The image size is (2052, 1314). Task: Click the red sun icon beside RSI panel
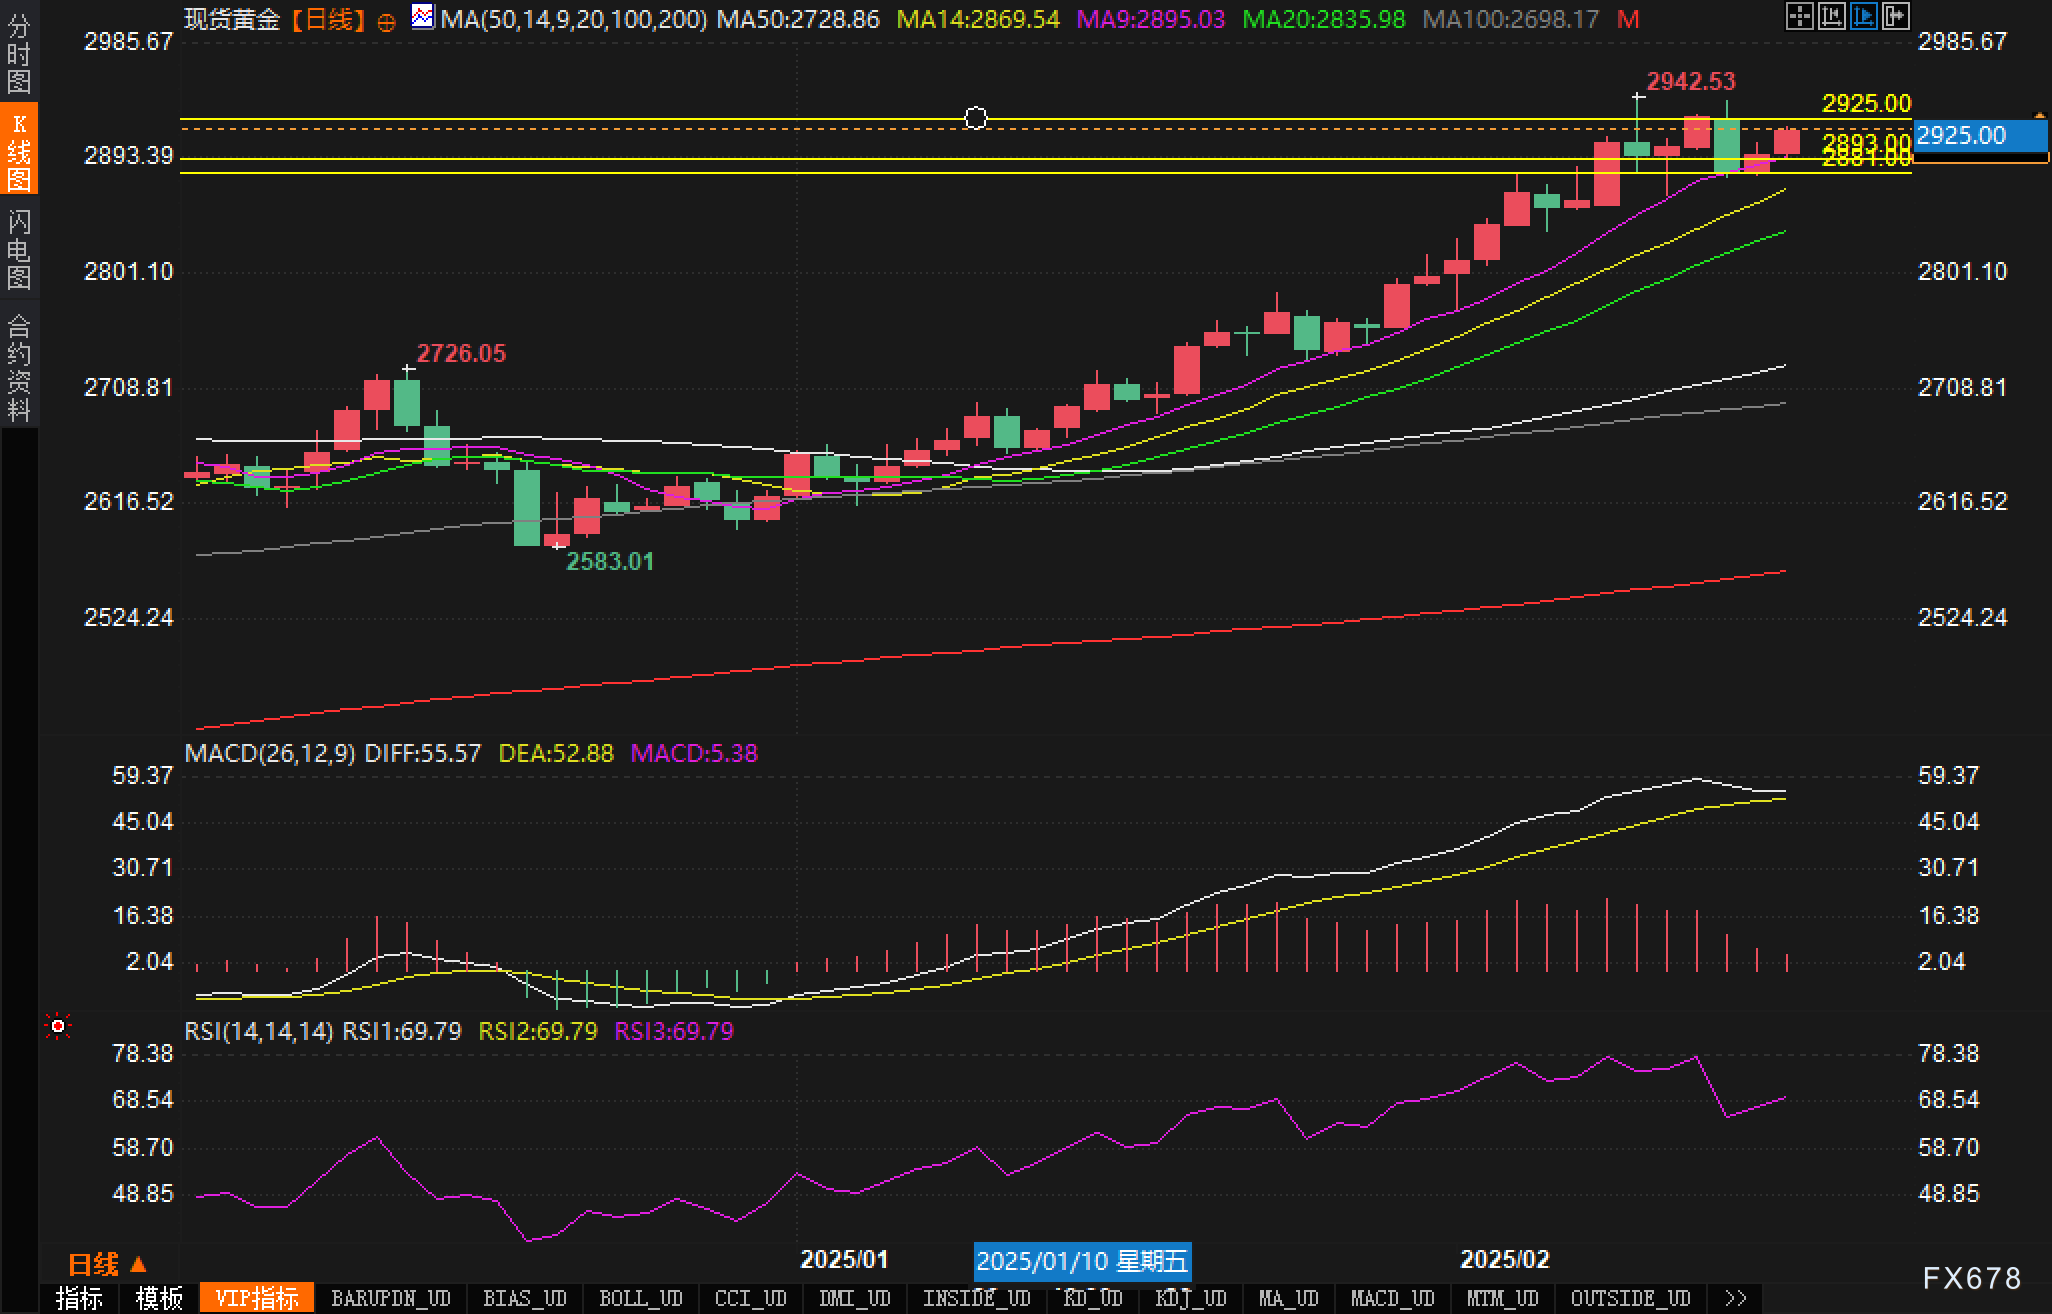(x=58, y=1026)
